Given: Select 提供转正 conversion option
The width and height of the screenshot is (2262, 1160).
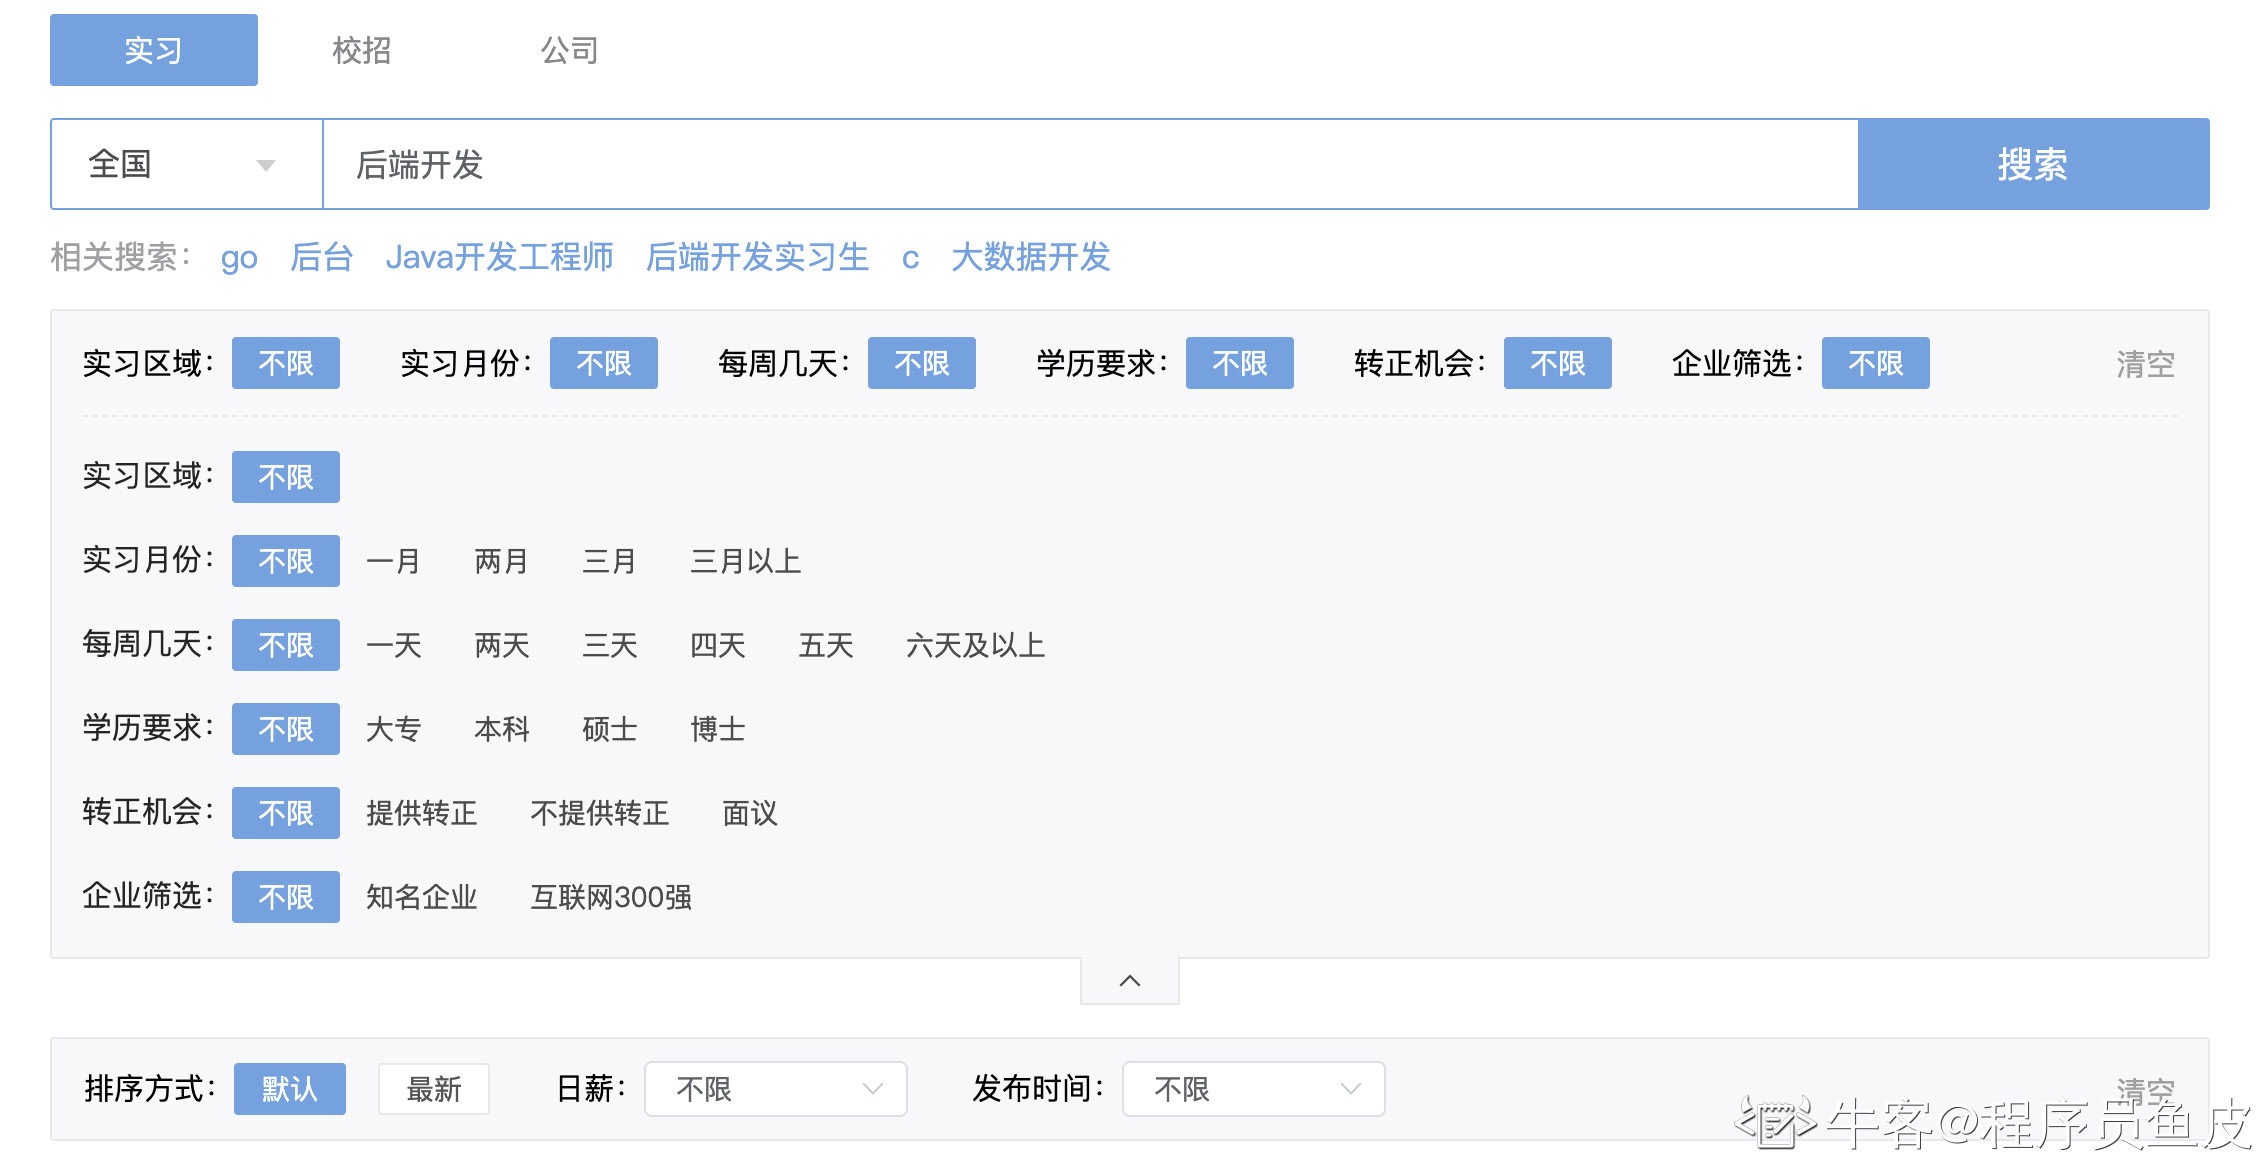Looking at the screenshot, I should click(421, 813).
